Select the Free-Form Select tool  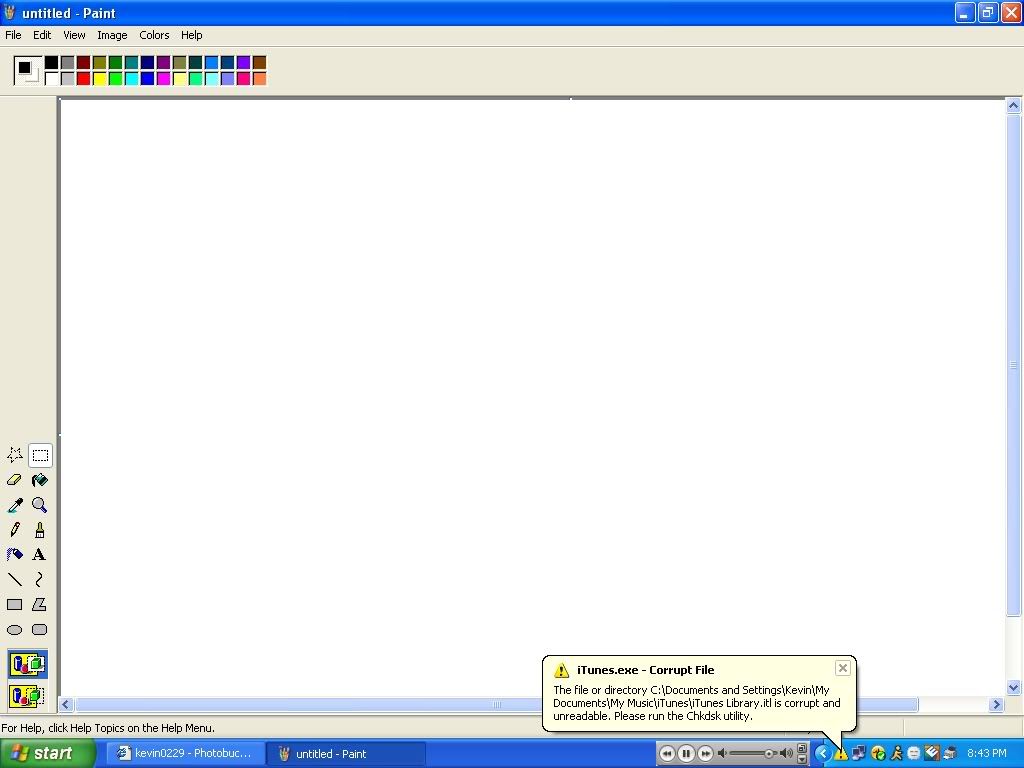tap(15, 455)
